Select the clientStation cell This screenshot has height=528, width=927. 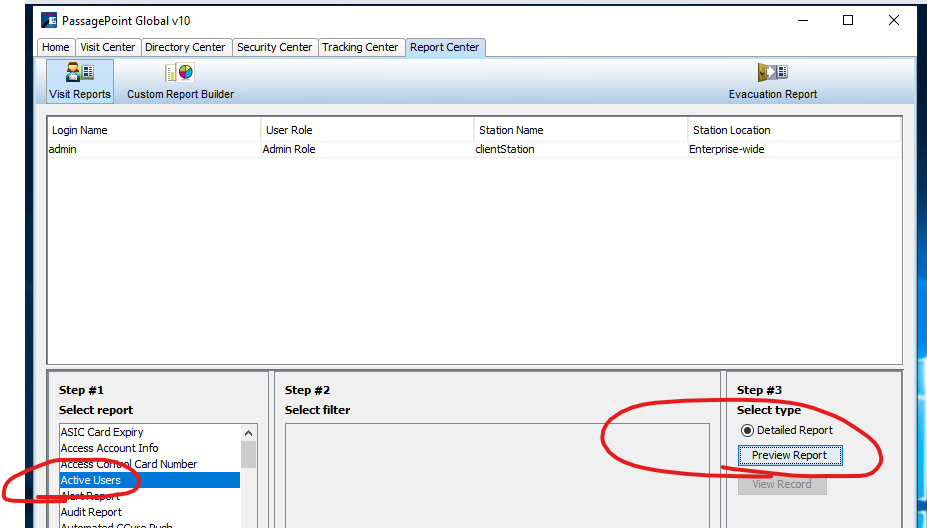point(581,150)
